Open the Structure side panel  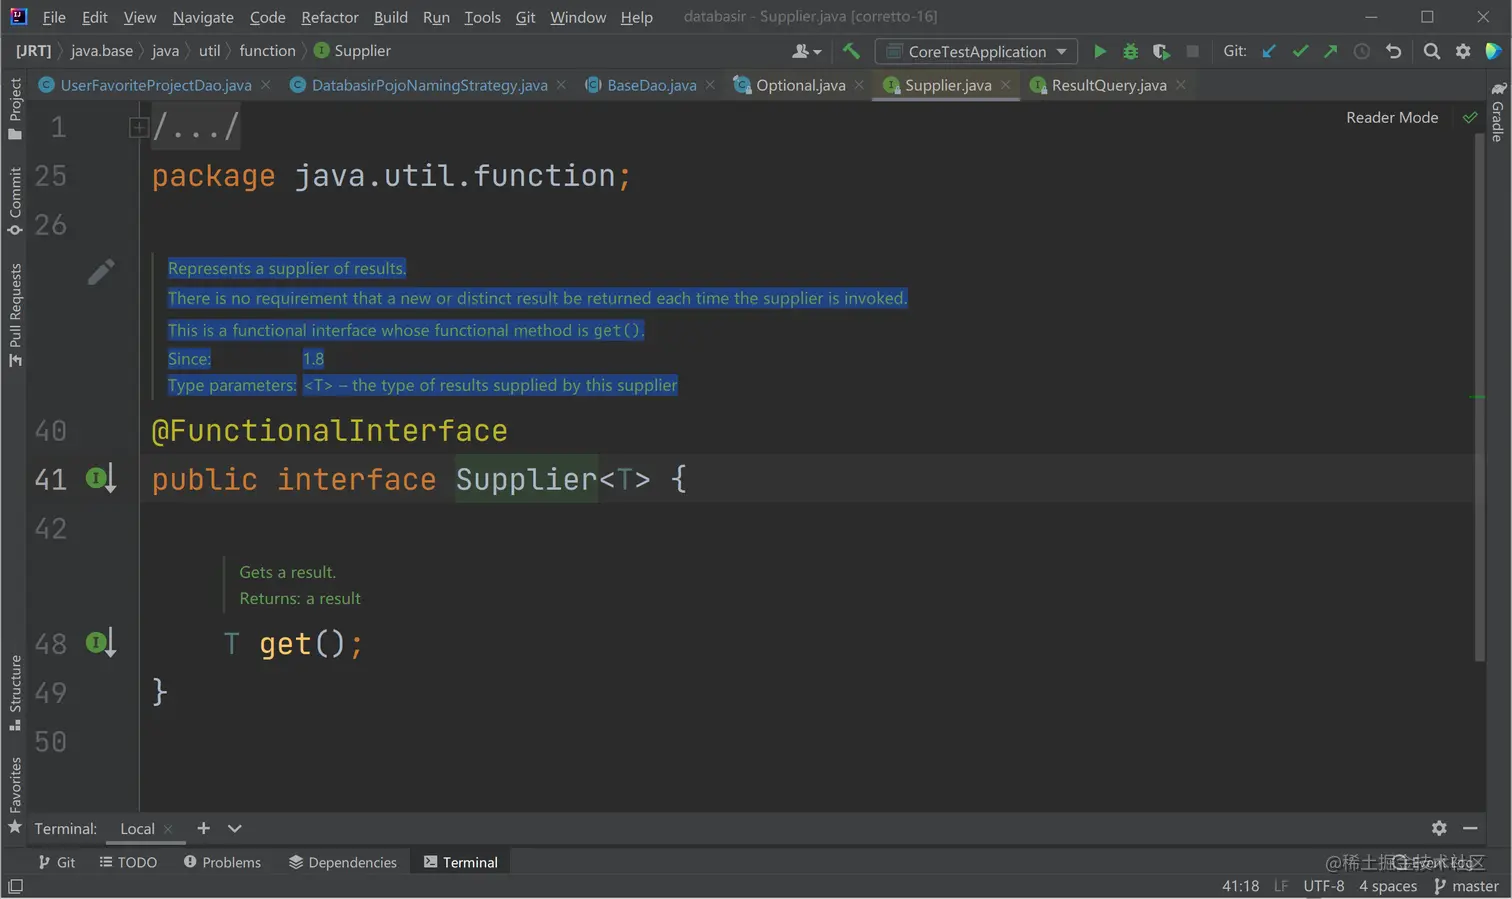(15, 693)
